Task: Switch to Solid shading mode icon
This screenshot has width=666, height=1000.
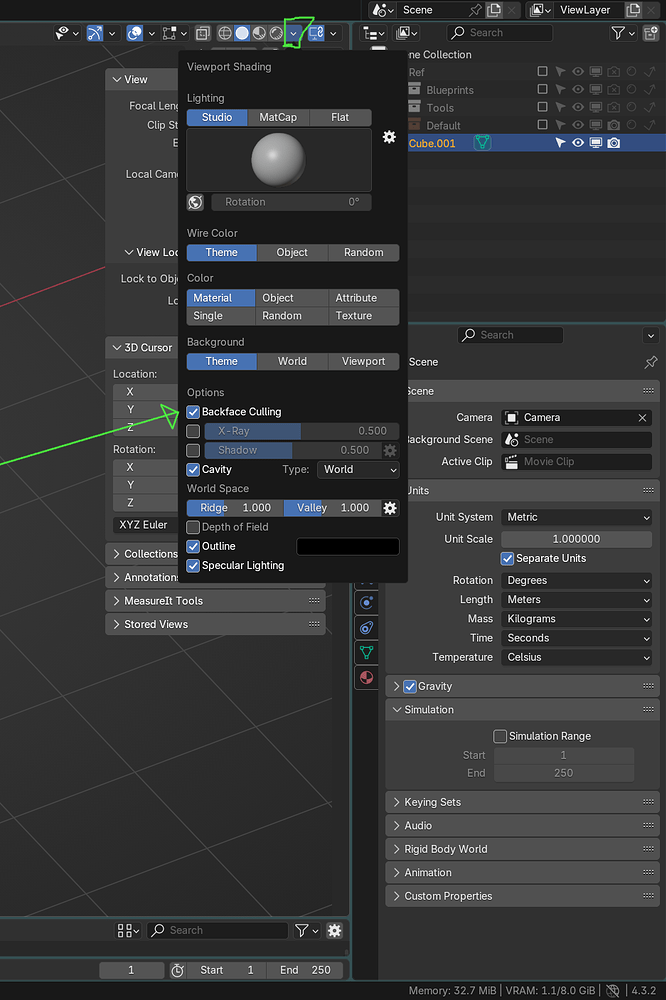Action: pos(242,33)
